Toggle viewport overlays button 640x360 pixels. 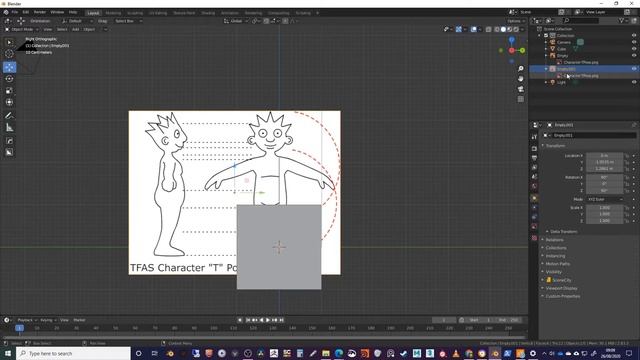point(473,29)
